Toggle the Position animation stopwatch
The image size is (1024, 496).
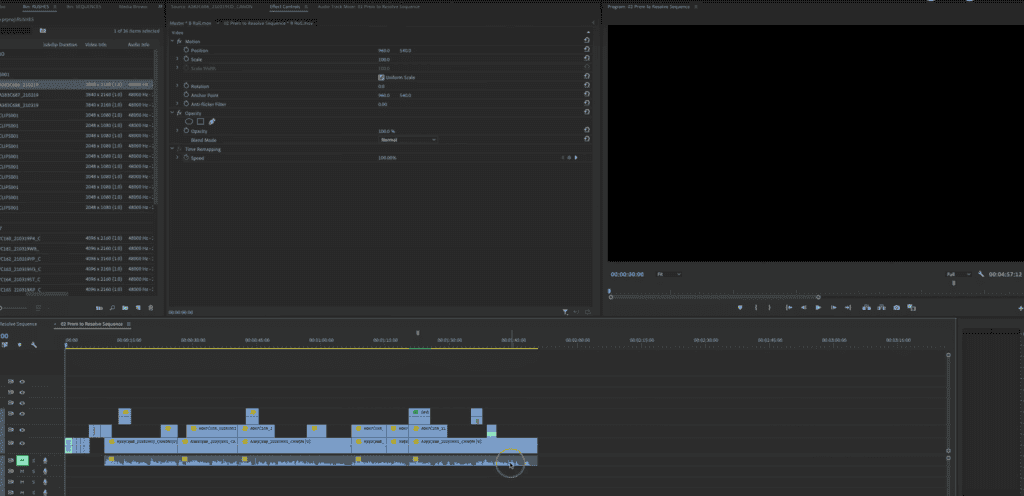[x=186, y=49]
